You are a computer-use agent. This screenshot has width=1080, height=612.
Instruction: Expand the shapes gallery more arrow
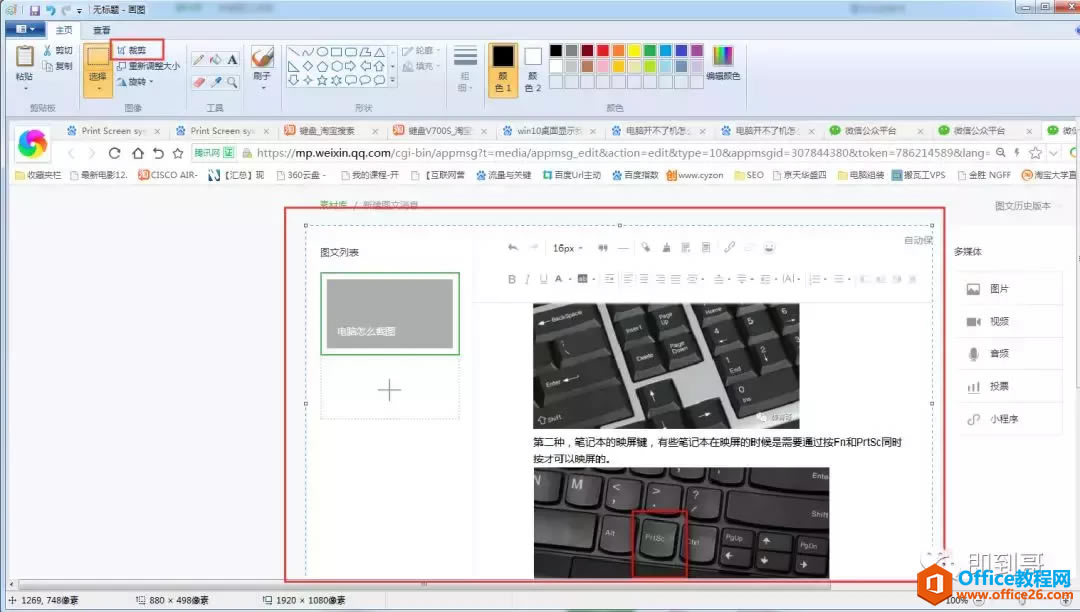coord(393,81)
